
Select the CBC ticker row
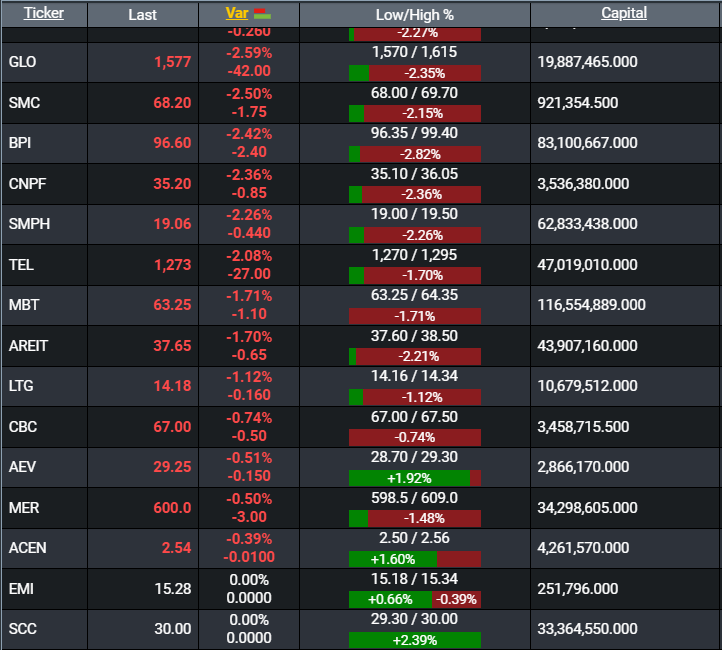pos(361,427)
